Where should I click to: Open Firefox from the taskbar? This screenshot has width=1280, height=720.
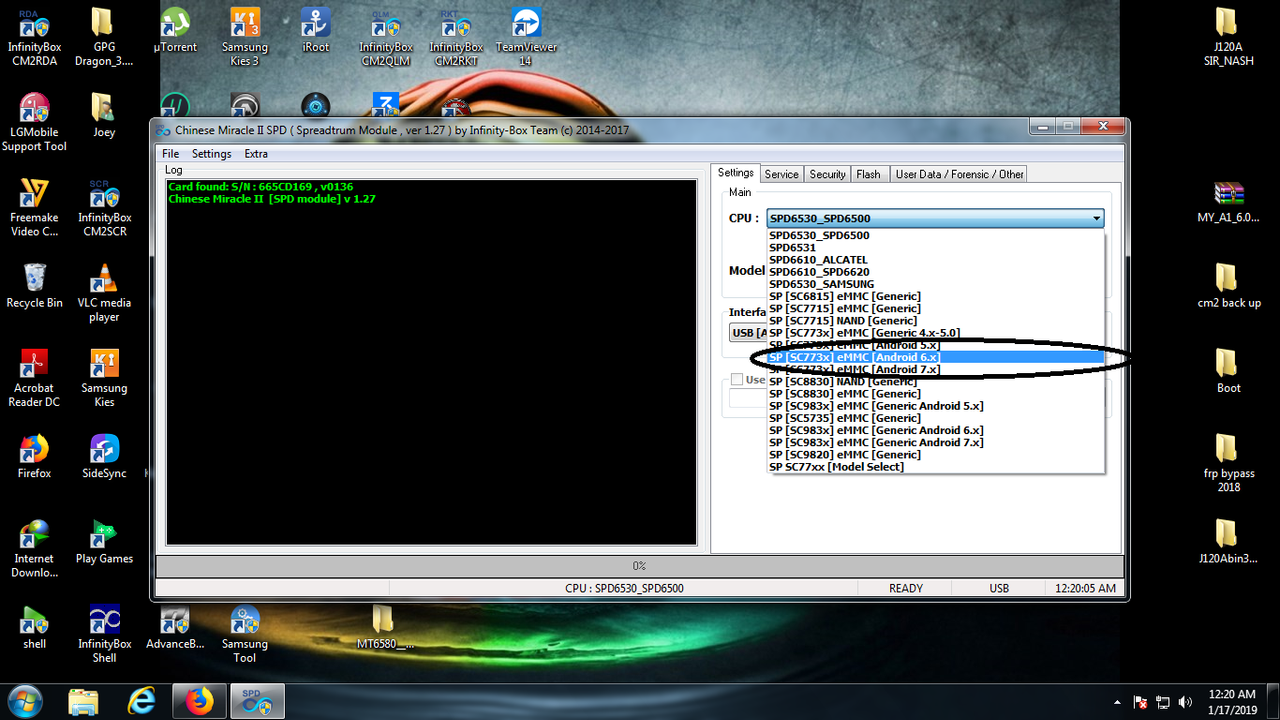click(x=199, y=702)
